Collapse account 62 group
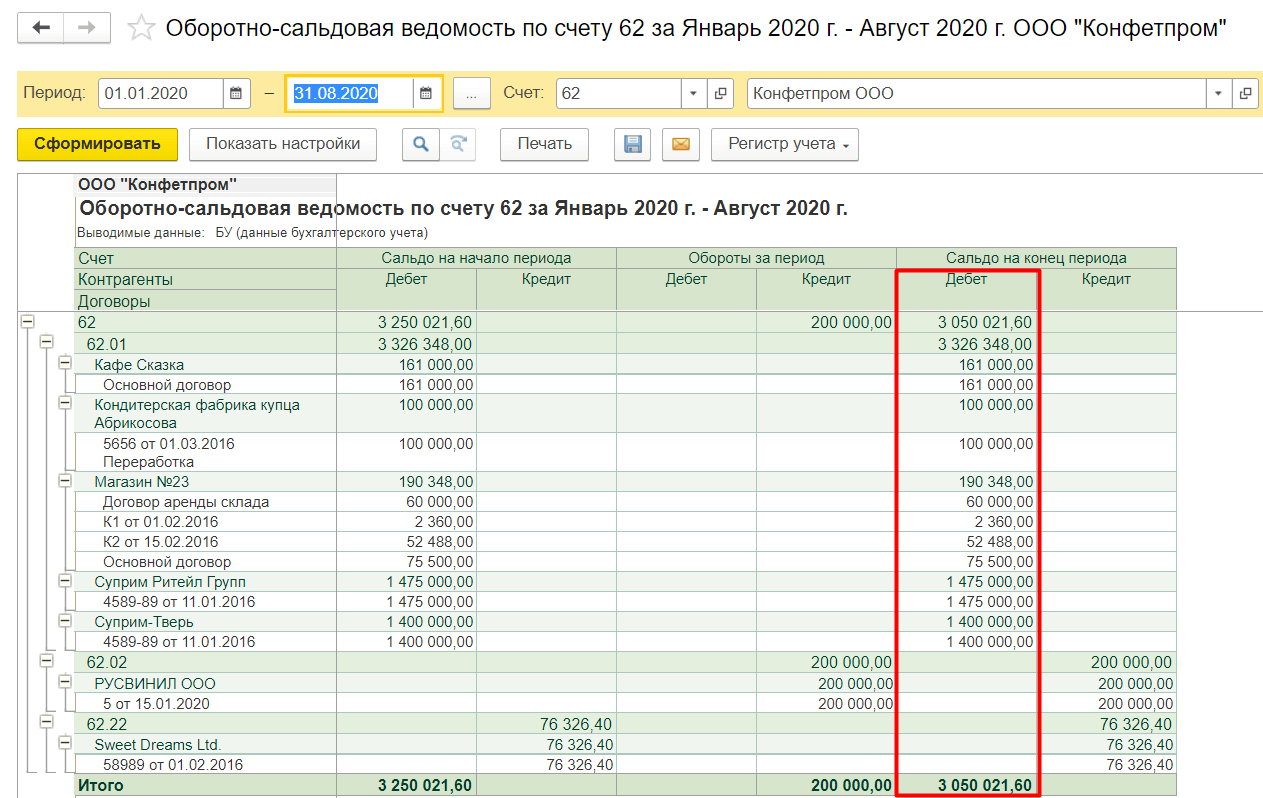 (x=27, y=322)
